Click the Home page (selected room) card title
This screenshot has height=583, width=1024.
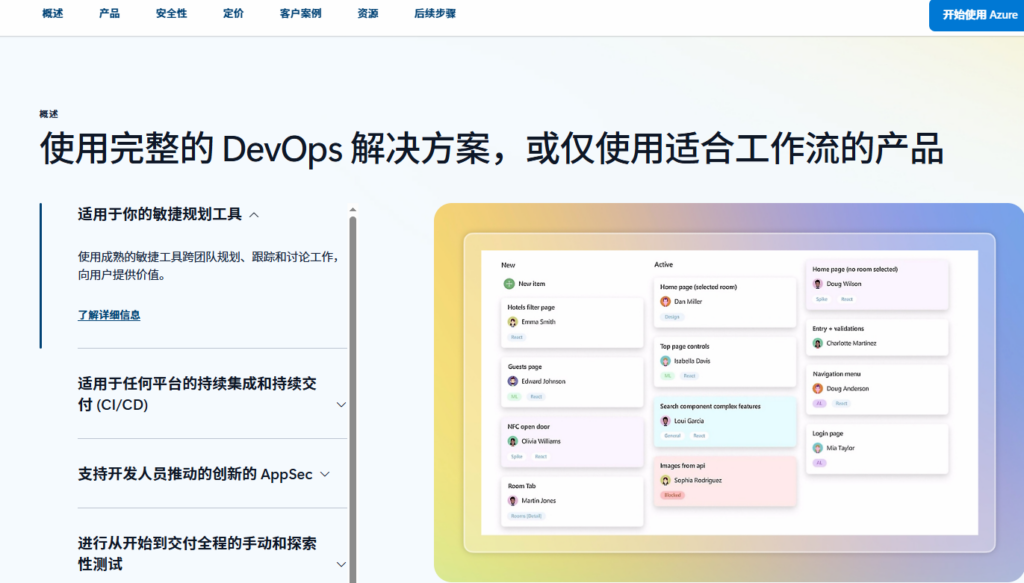pyautogui.click(x=698, y=287)
